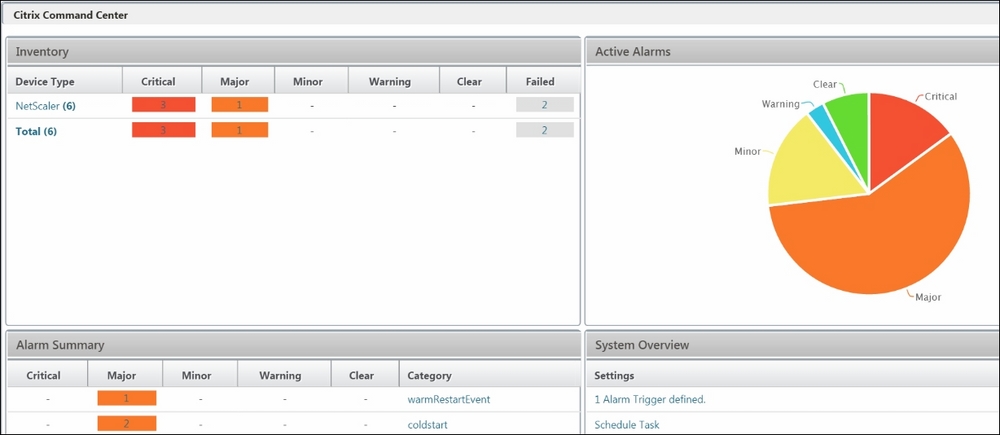Open the Schedule Task link
This screenshot has height=435, width=1000.
coord(627,425)
